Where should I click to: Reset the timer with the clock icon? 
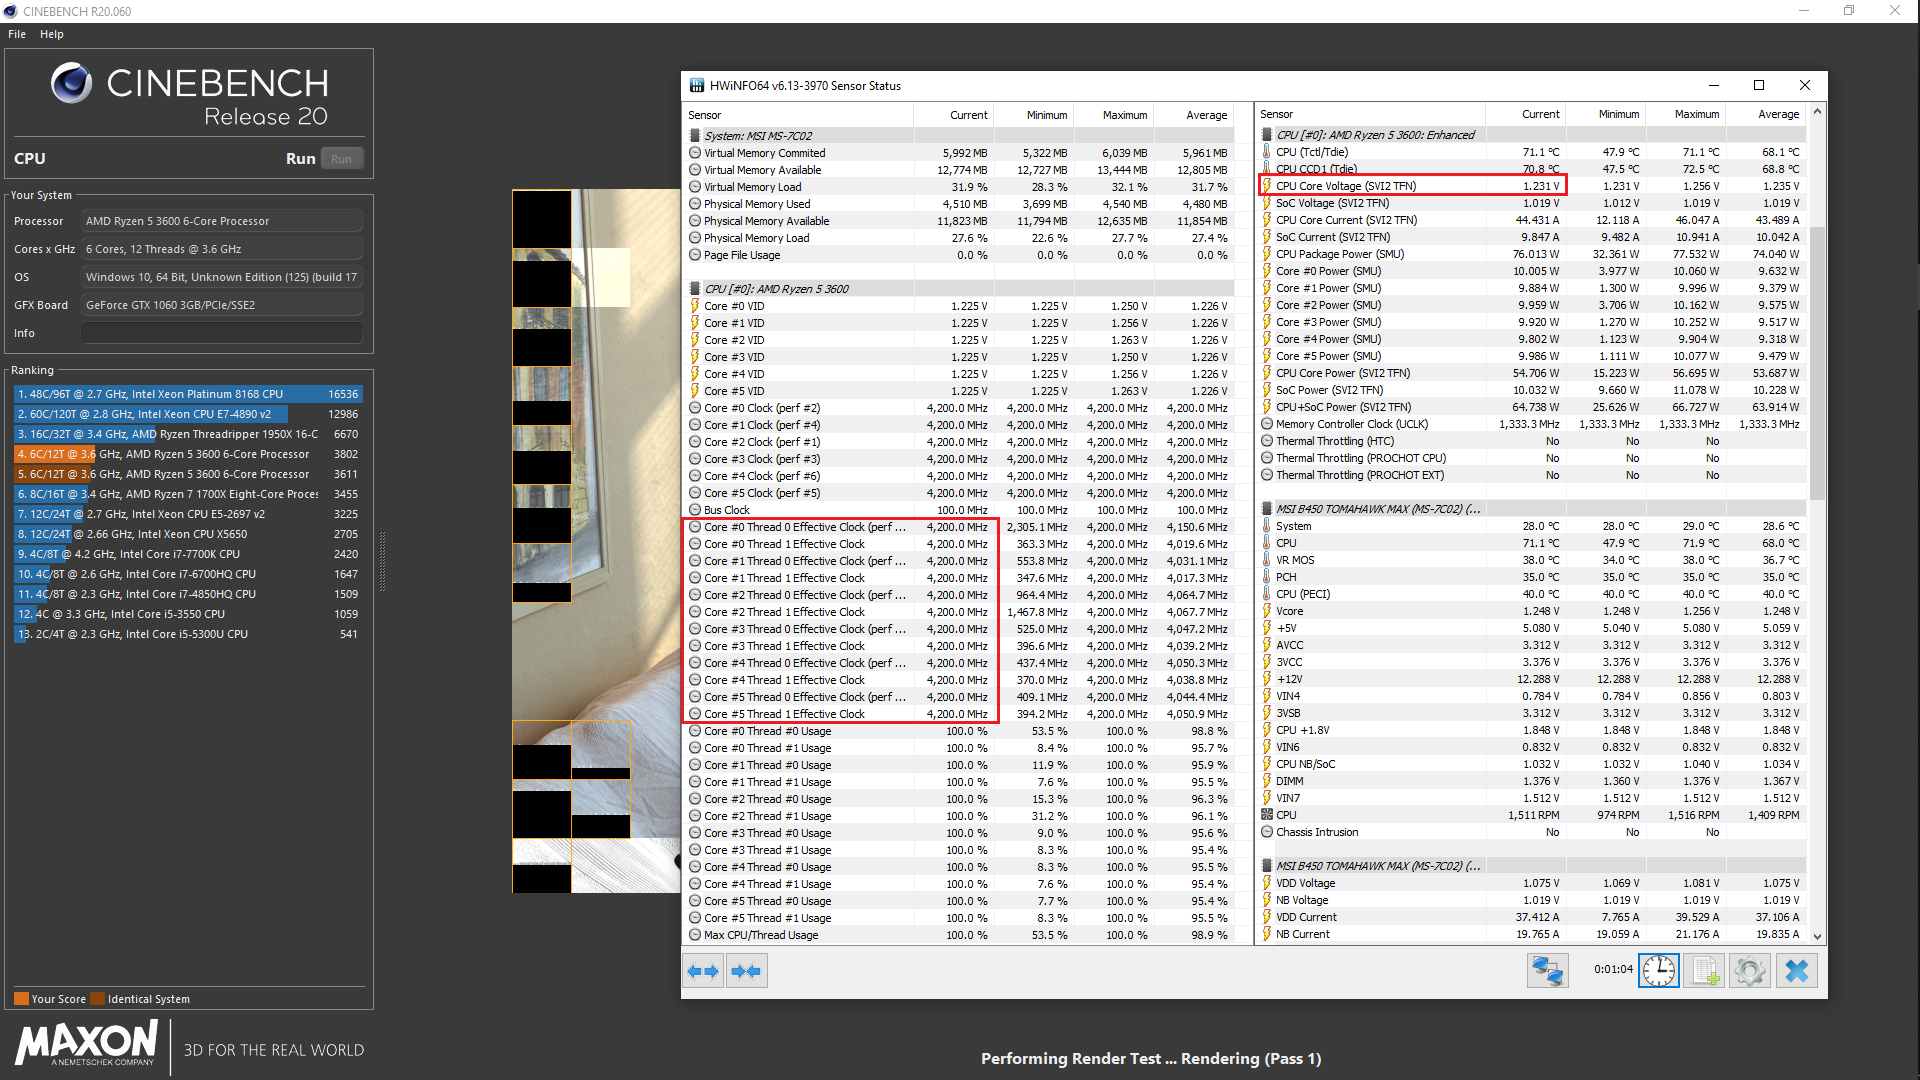(x=1659, y=971)
